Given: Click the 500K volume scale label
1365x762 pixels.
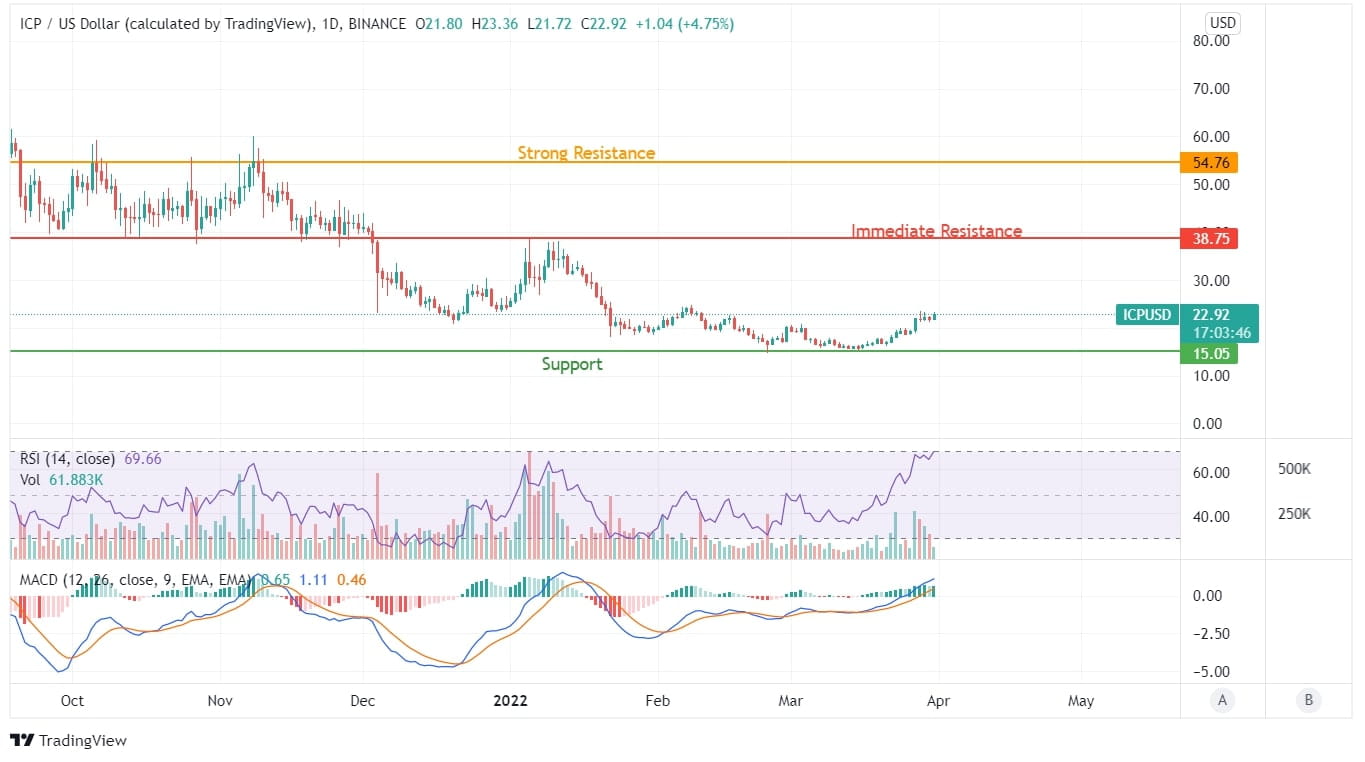Looking at the screenshot, I should (x=1294, y=468).
